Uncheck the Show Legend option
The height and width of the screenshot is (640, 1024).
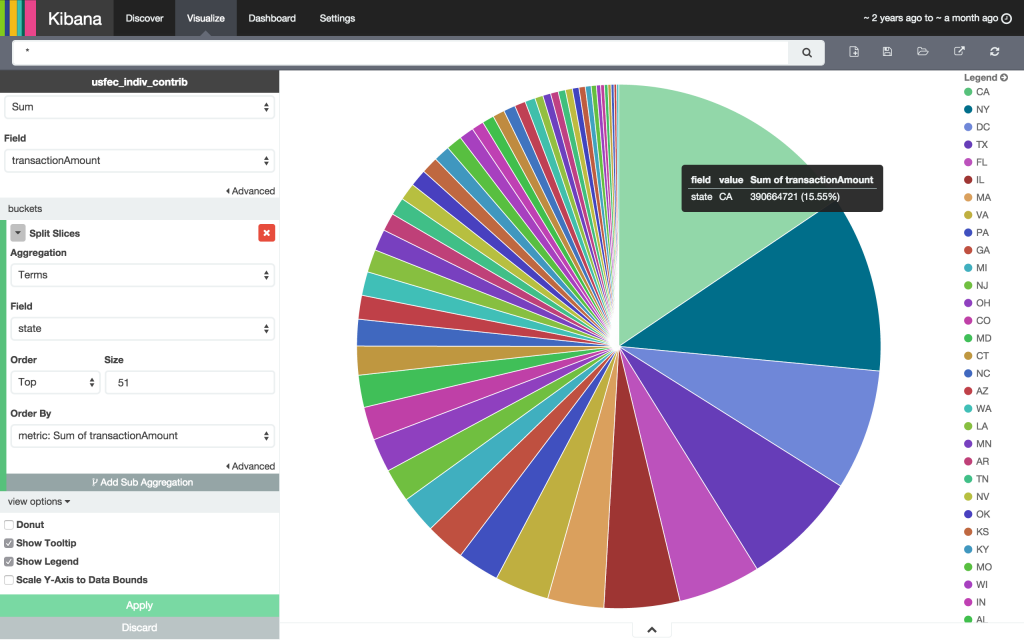point(8,561)
